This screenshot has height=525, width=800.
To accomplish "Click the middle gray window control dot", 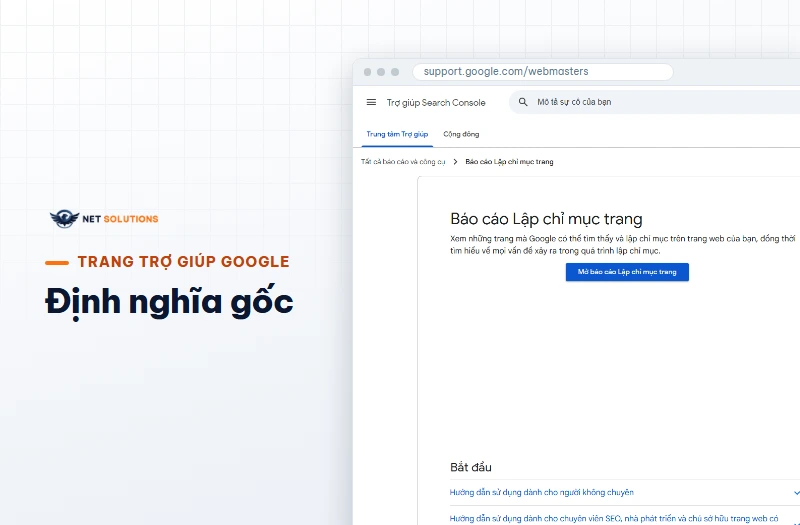I will (x=381, y=72).
